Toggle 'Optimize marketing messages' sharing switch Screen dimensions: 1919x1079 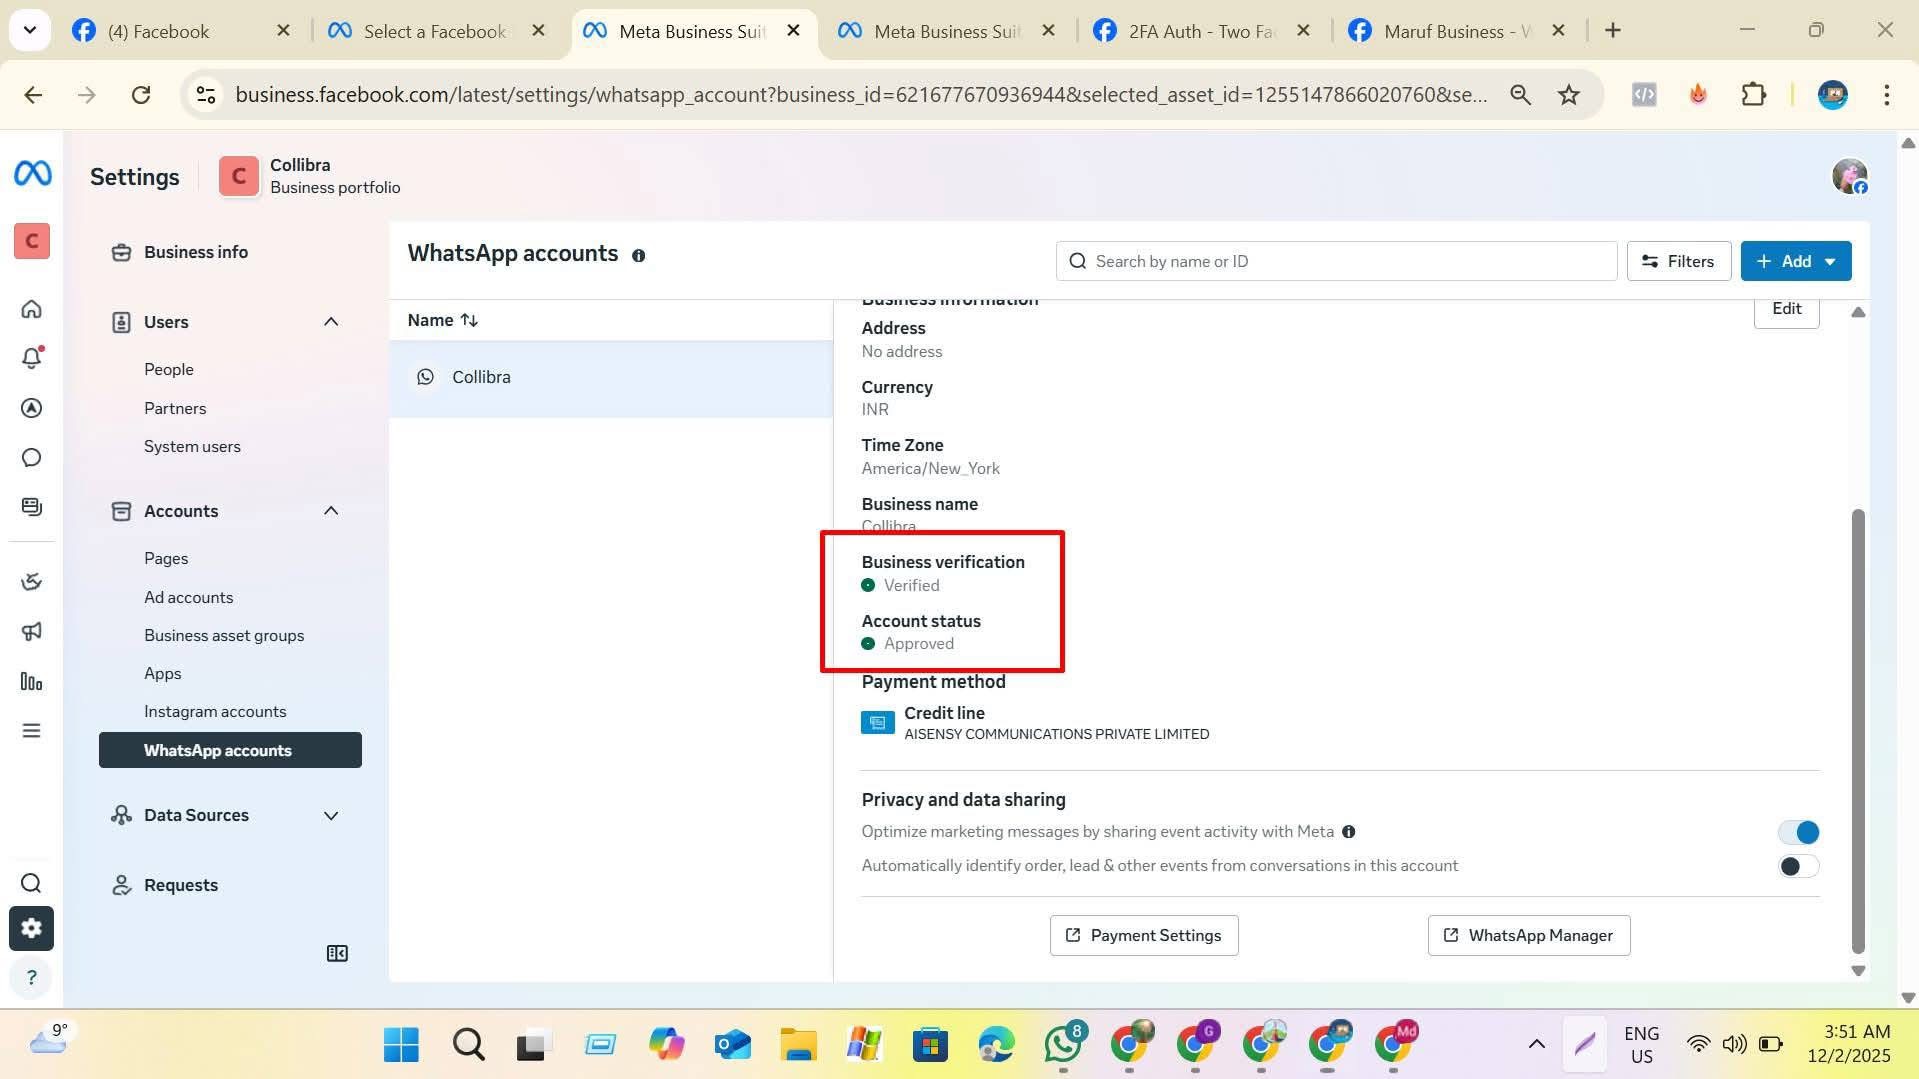pyautogui.click(x=1798, y=832)
